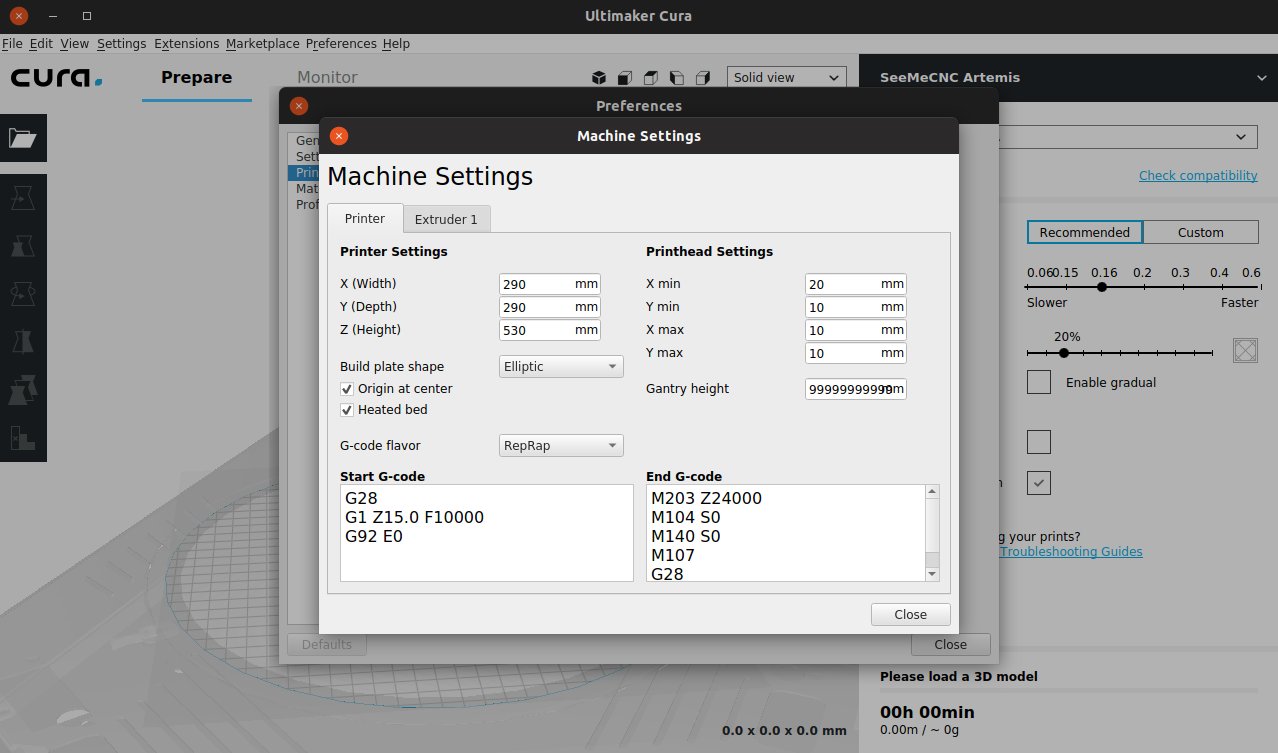
Task: Select the Printer tab in Machine Settings
Action: [365, 218]
